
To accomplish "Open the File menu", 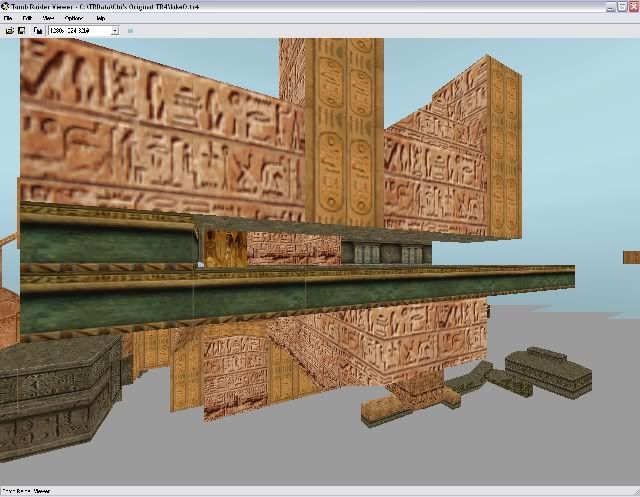I will point(8,18).
